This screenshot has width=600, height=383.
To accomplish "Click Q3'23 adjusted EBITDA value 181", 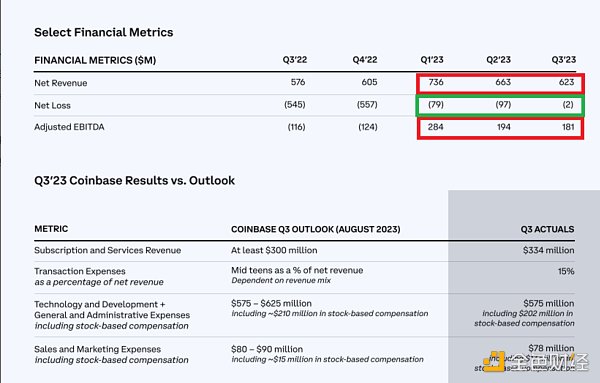I will tap(568, 127).
